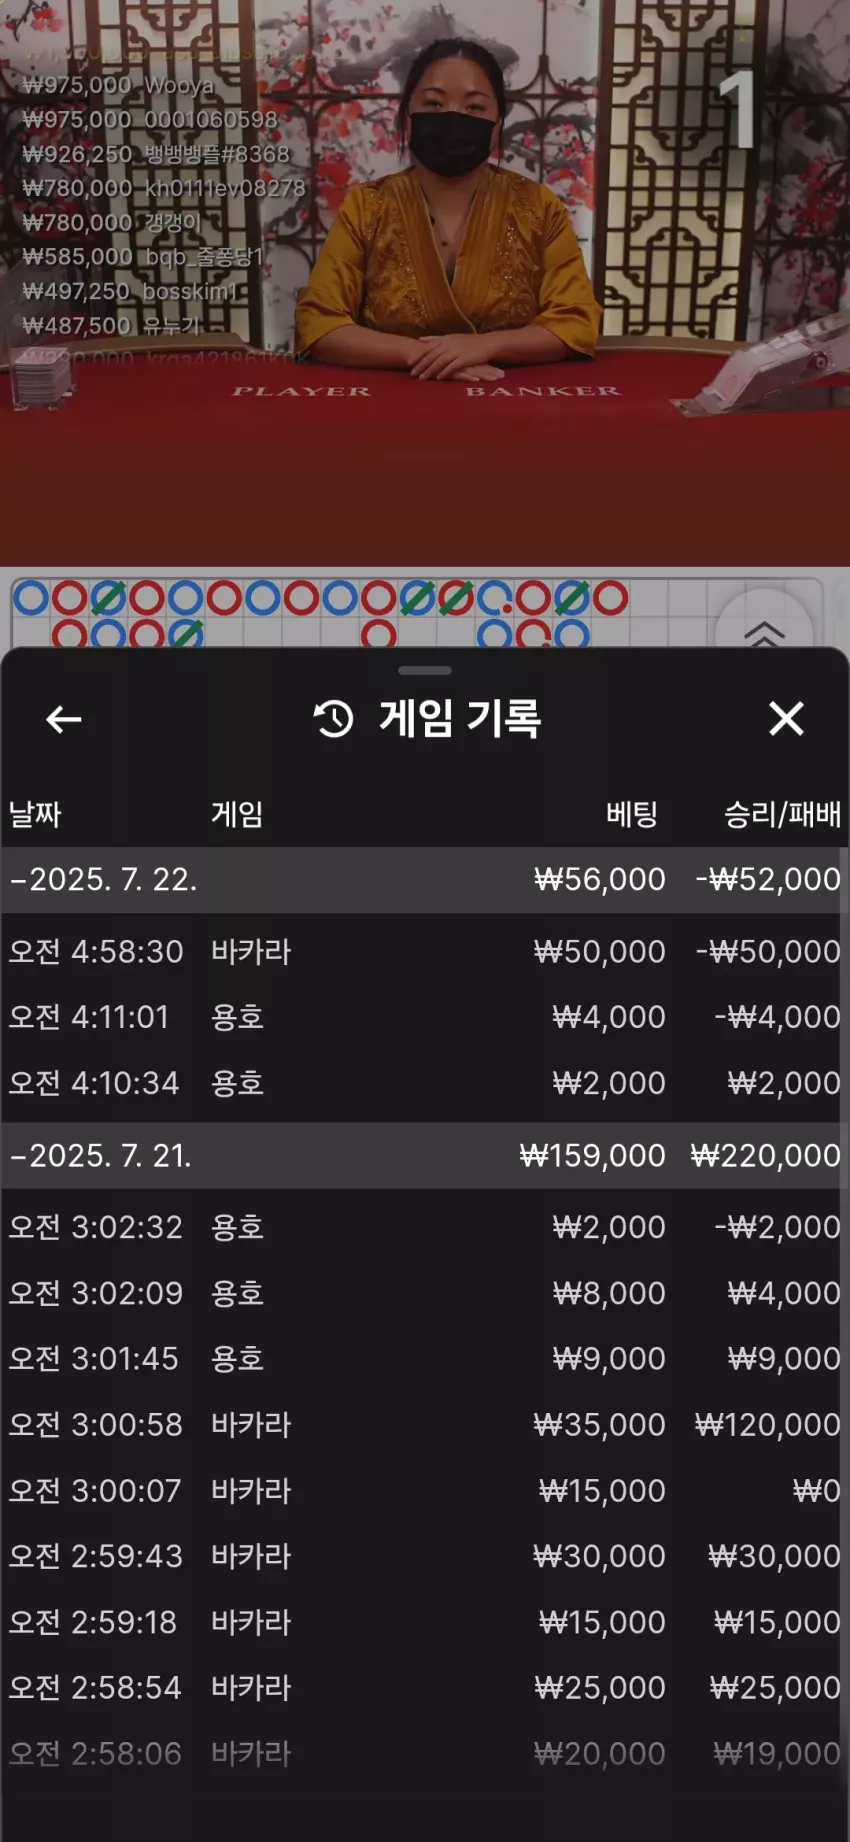This screenshot has width=850, height=1842.
Task: Open the 오전 4:10:34 용호 record
Action: pyautogui.click(x=425, y=1084)
